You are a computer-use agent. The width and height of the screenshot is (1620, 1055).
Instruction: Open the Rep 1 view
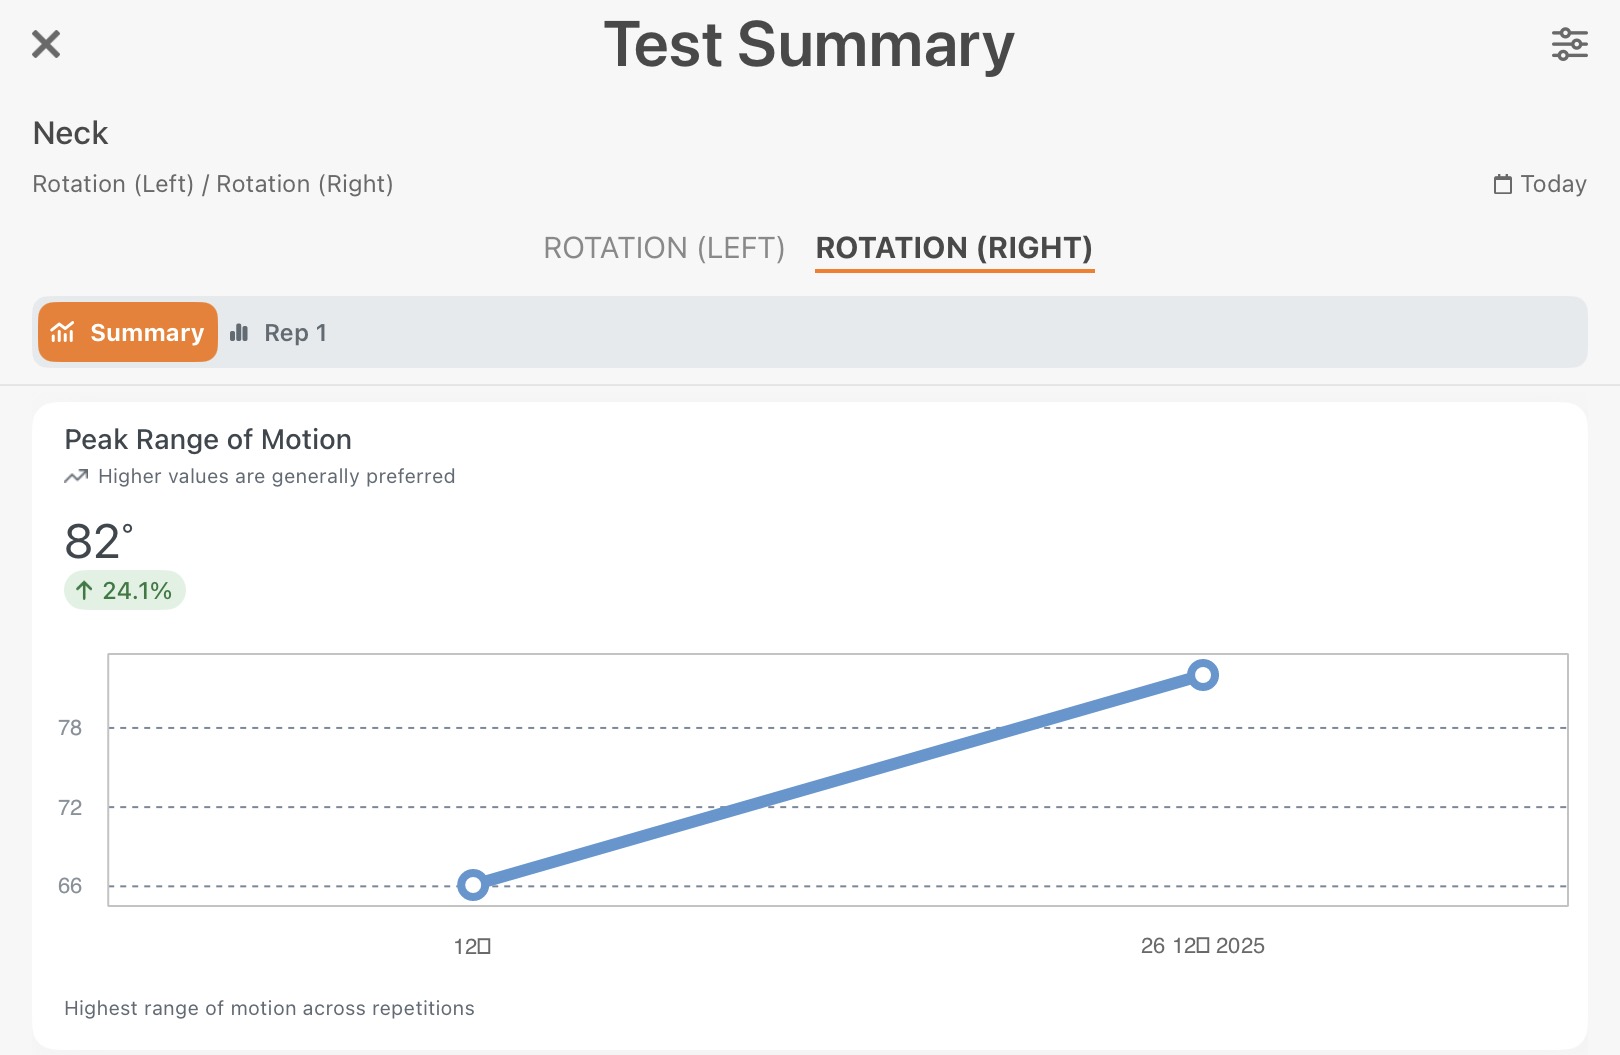tap(278, 333)
